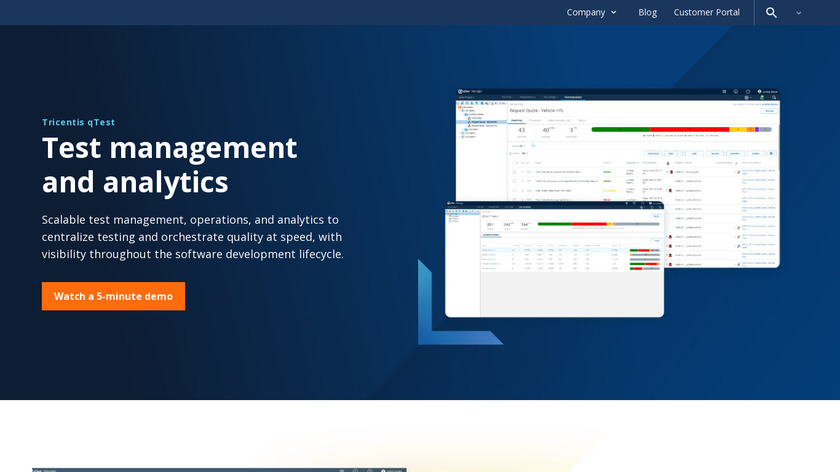Click the Test management and analytics heading

click(169, 164)
